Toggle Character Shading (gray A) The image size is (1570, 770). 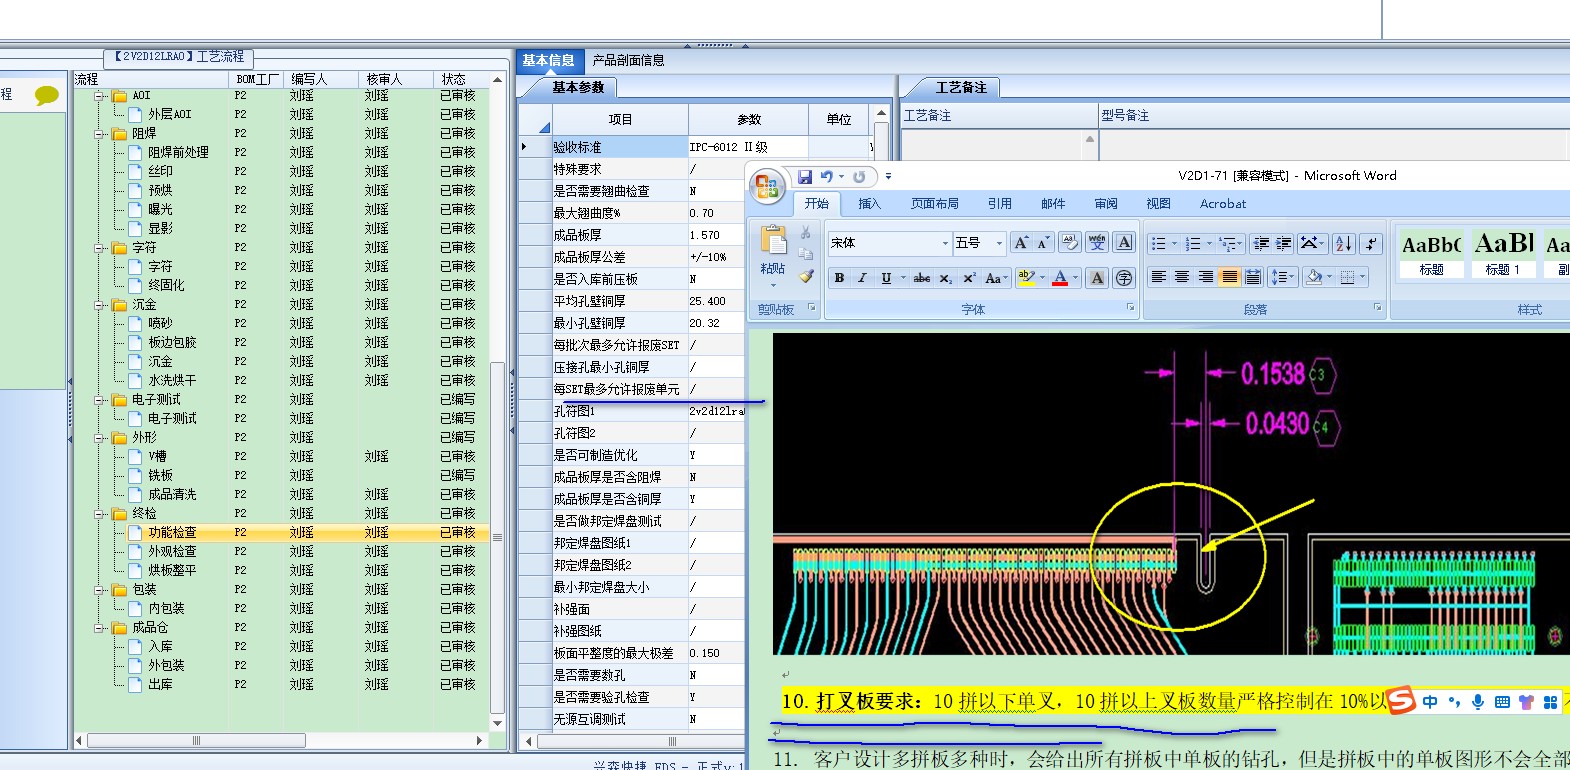tap(1097, 278)
